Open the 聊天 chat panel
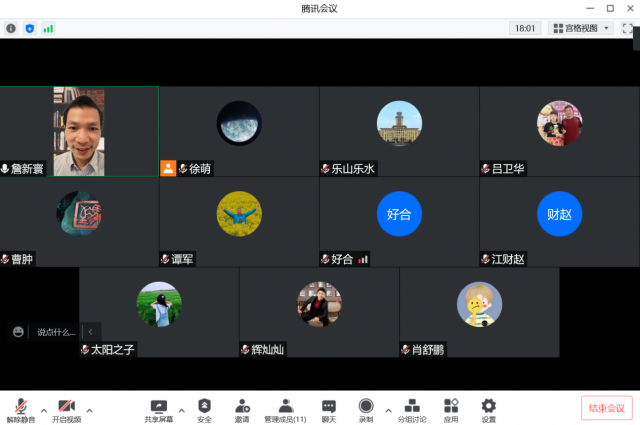 (x=328, y=408)
